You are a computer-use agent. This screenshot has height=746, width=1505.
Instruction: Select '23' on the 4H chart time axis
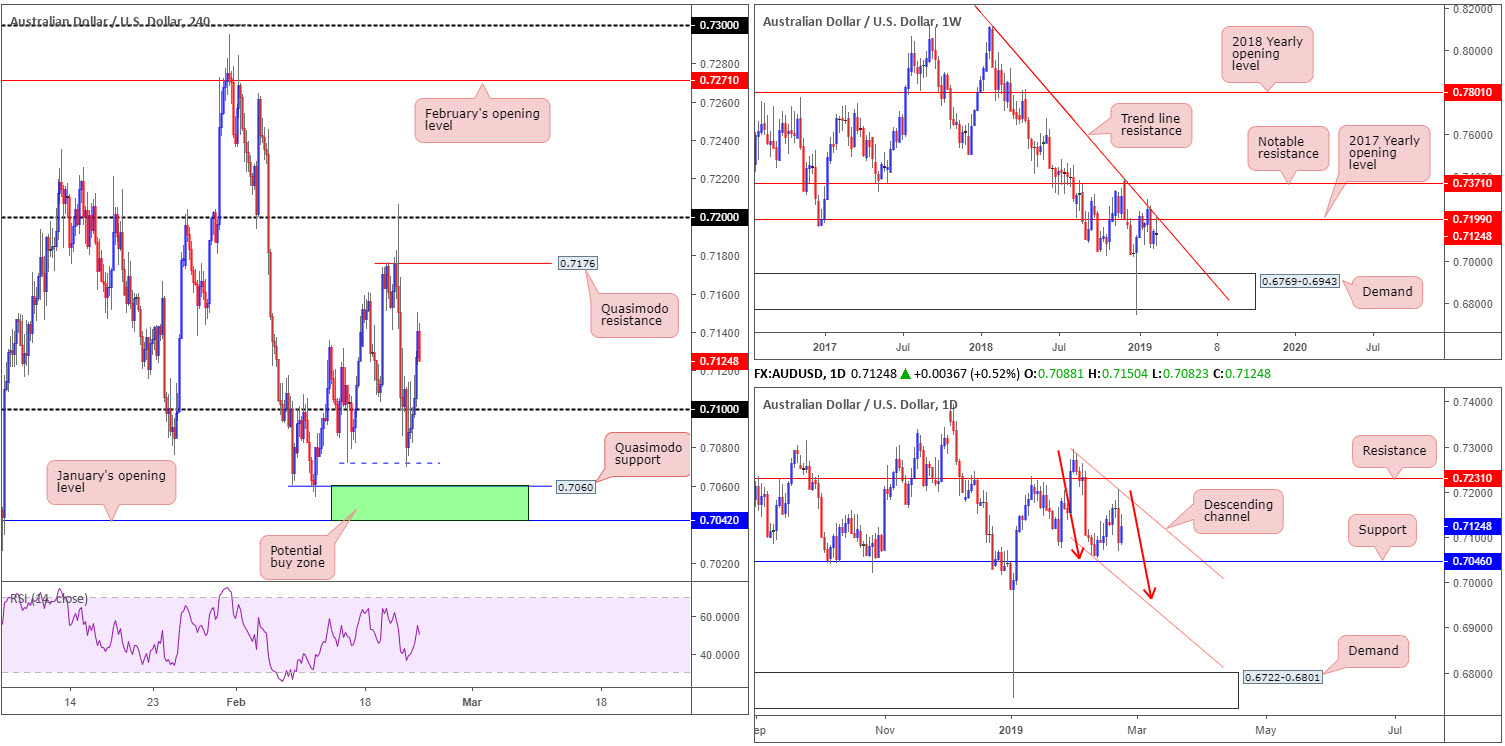pyautogui.click(x=151, y=703)
